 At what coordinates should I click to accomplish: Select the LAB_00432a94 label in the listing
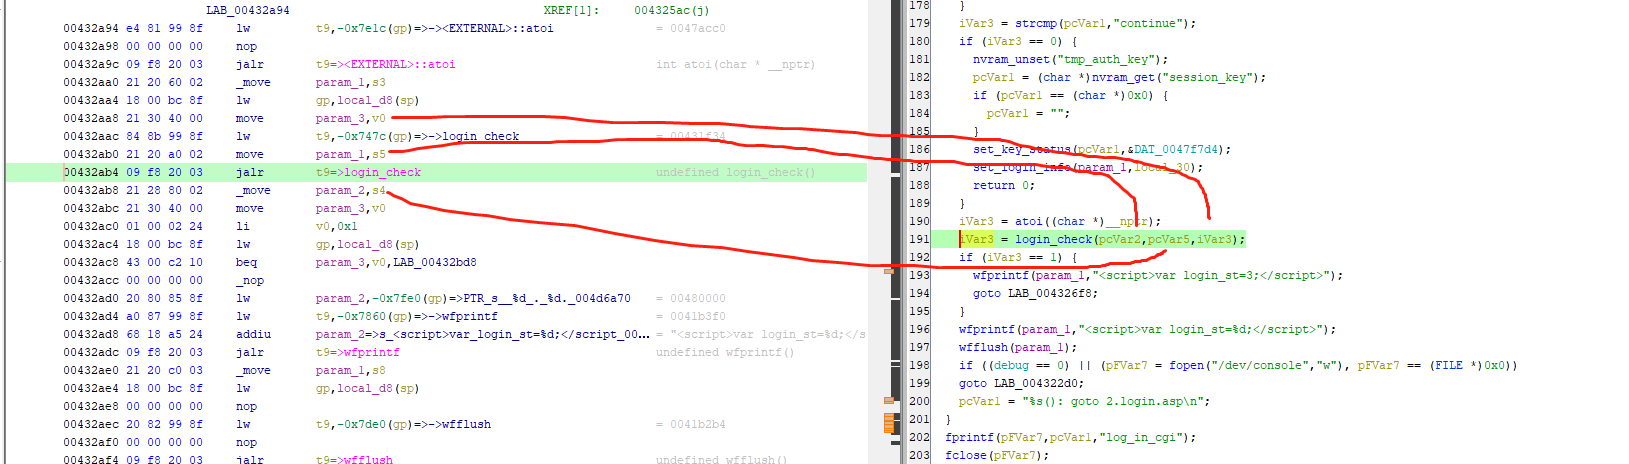click(x=248, y=10)
